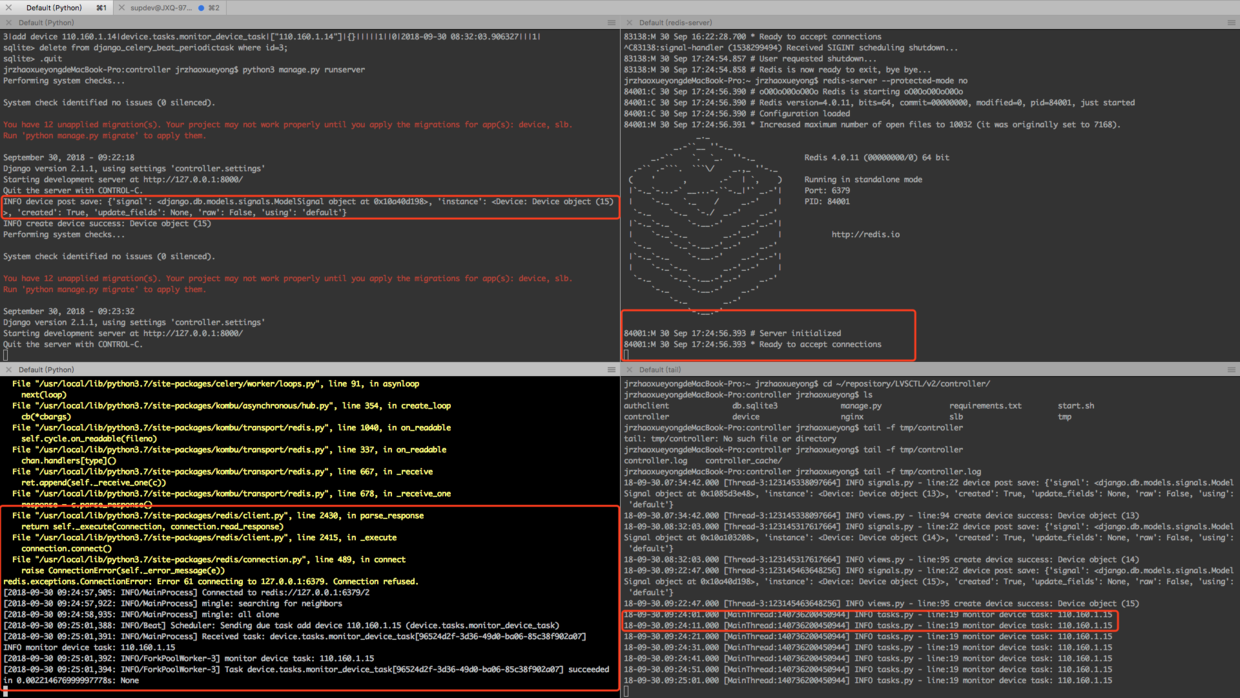Screen dimensions: 1240x698
Task: Click 'requirements.txt' in the ls output
Action: coord(985,405)
